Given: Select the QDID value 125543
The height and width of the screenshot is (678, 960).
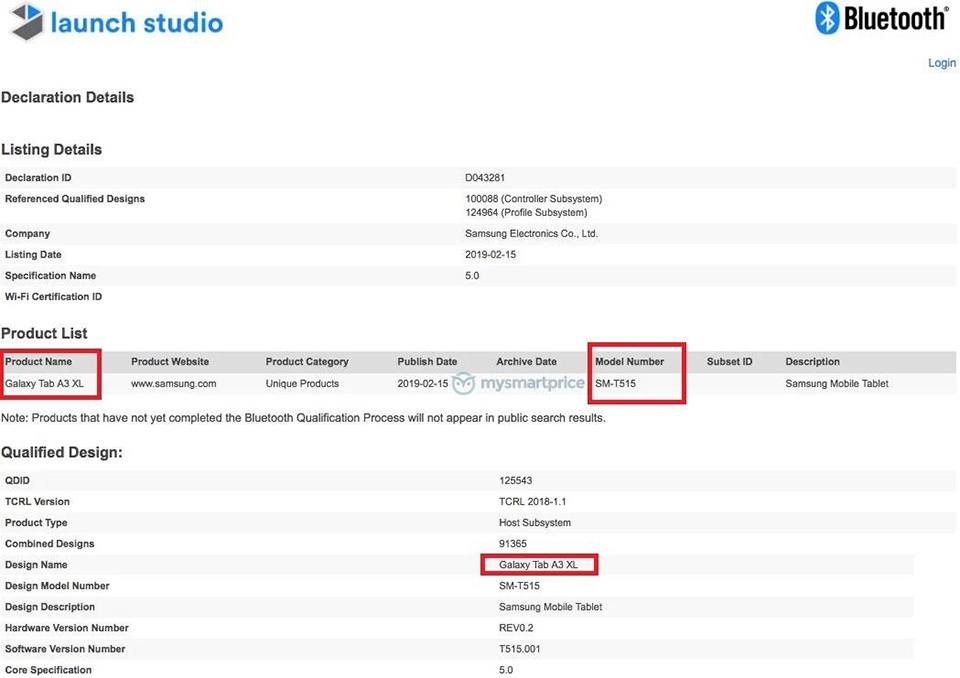Looking at the screenshot, I should 516,480.
